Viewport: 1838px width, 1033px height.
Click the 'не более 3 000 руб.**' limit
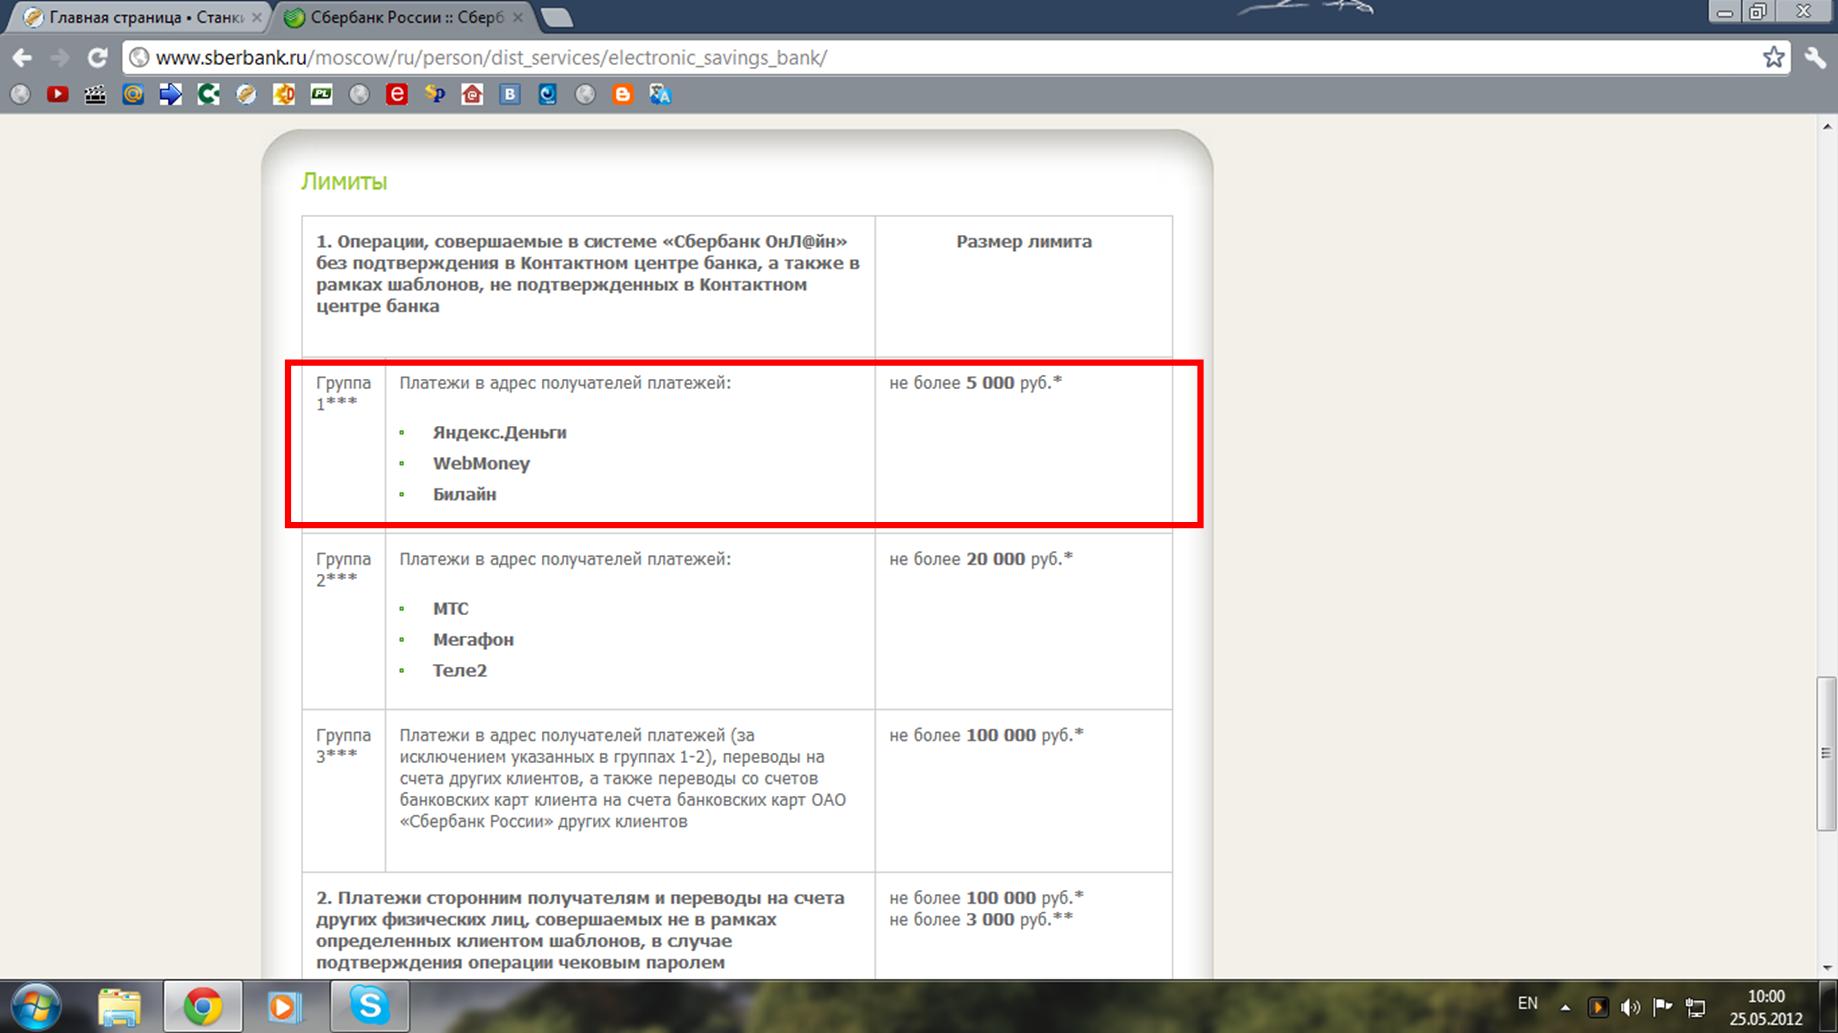click(x=981, y=919)
